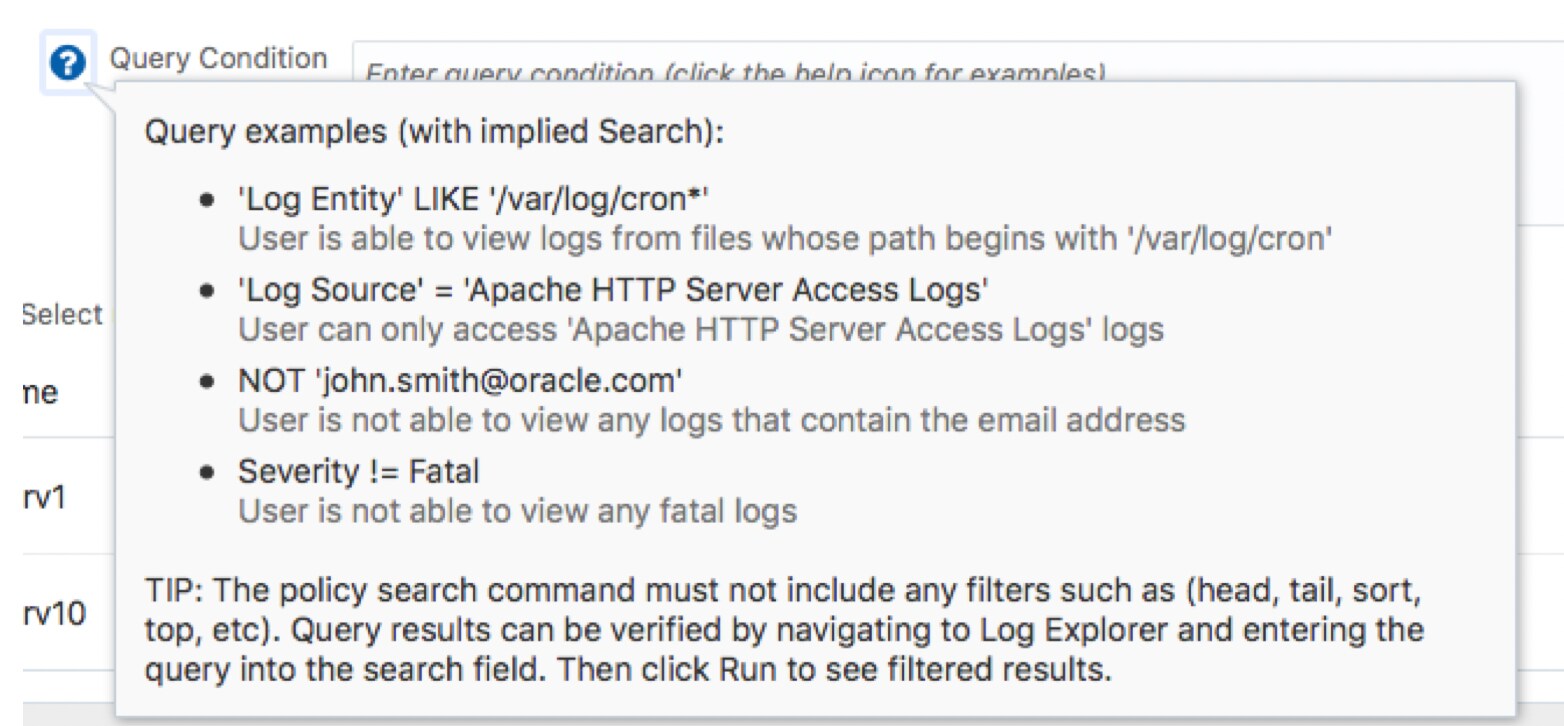1564x726 pixels.
Task: Select the 'Severity != Fatal' example
Action: point(358,471)
